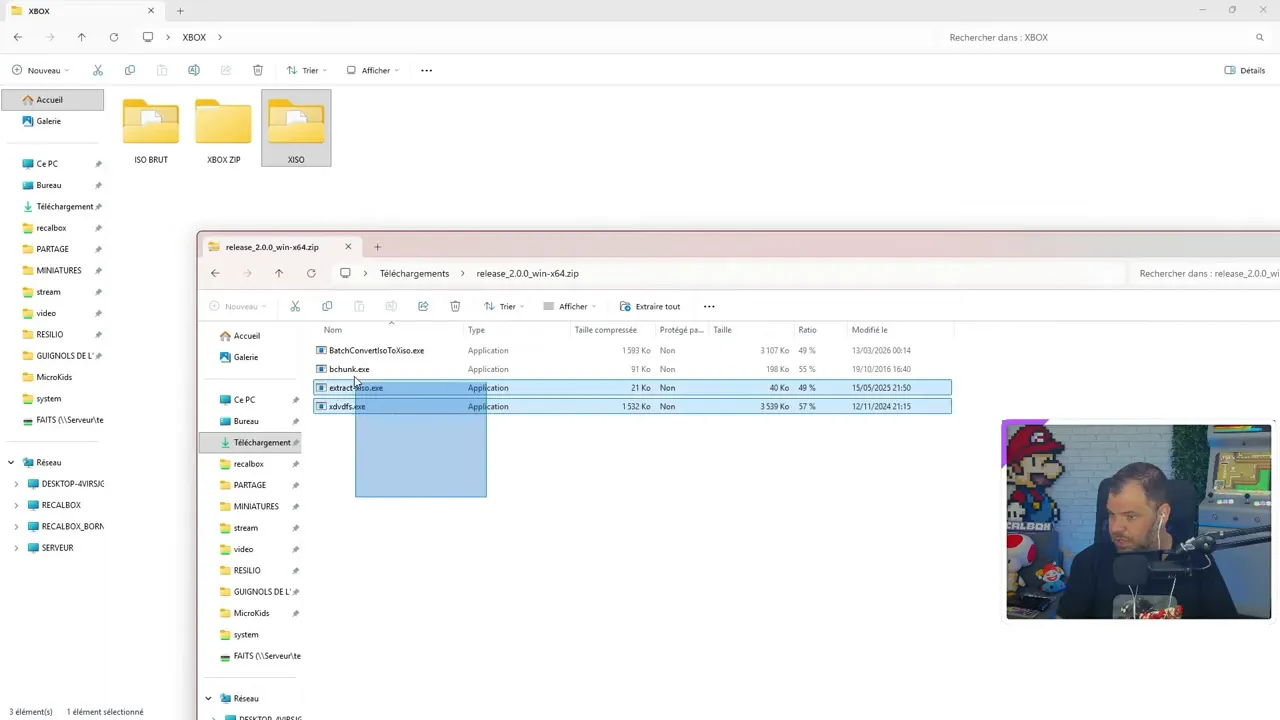Open the XBOX ZIP folder

[223, 131]
